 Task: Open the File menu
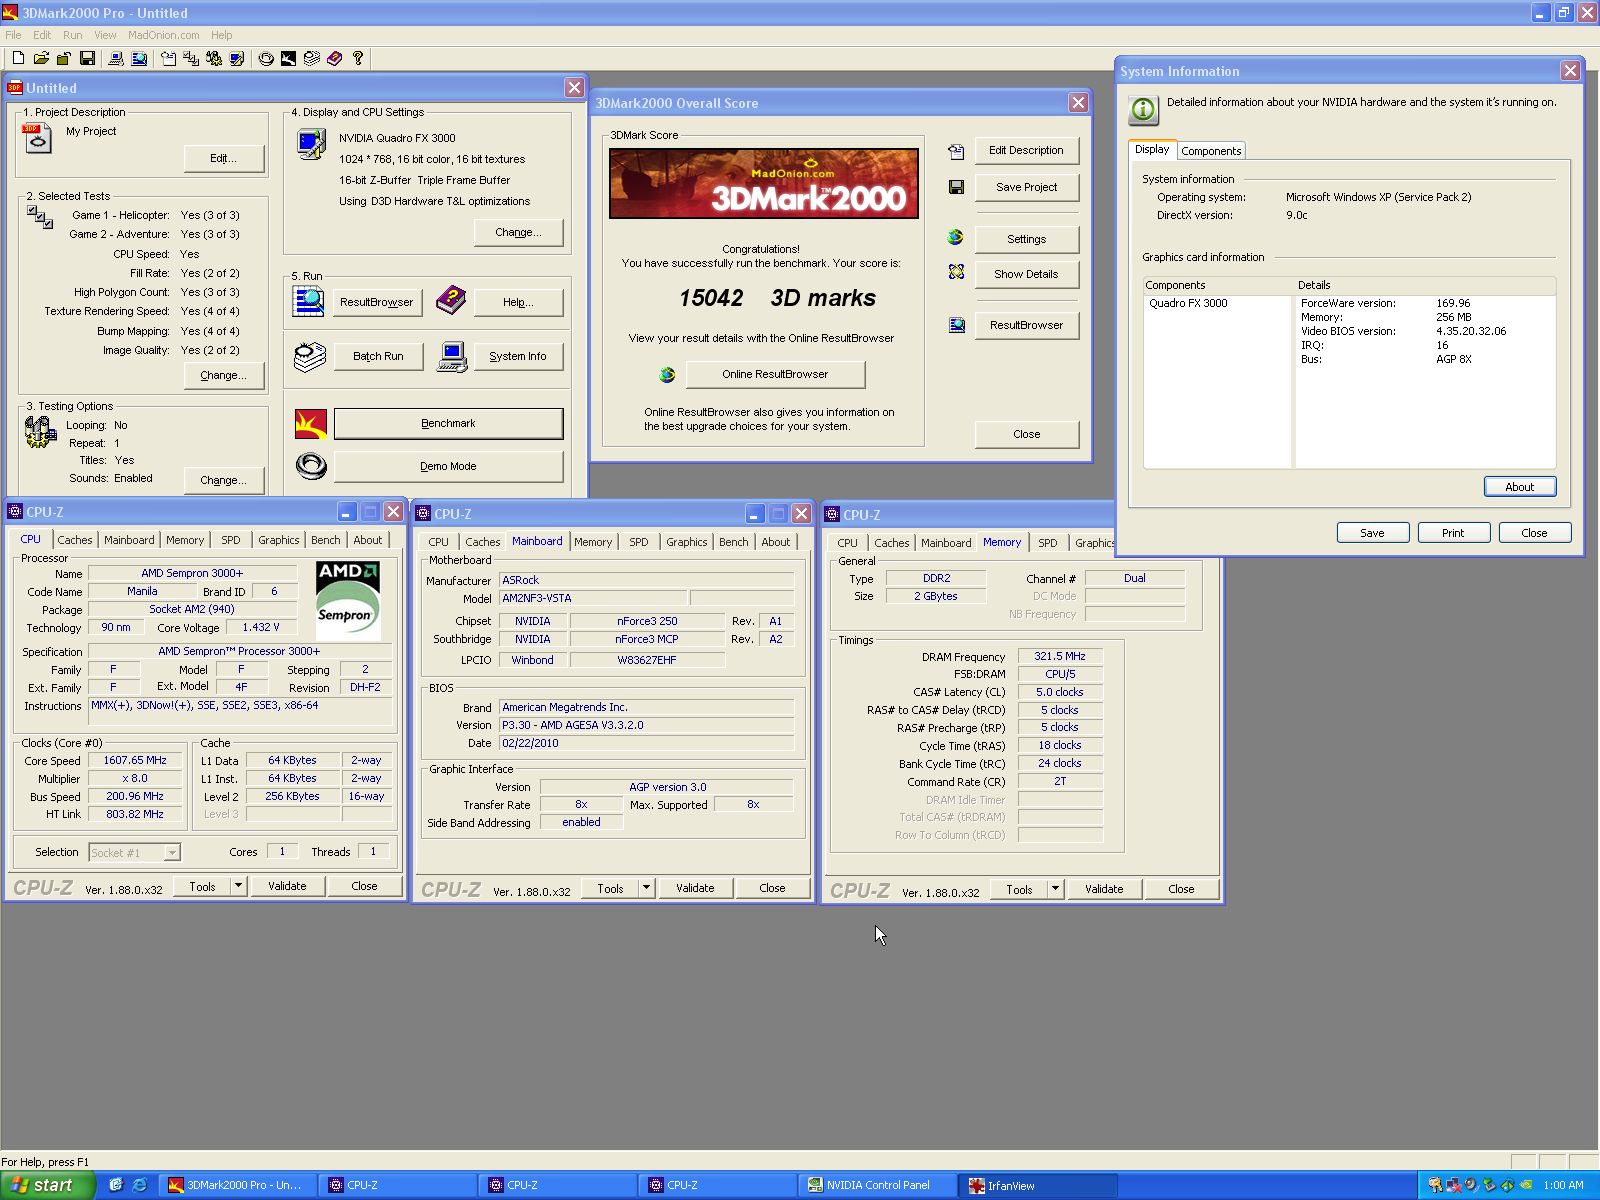(x=13, y=35)
